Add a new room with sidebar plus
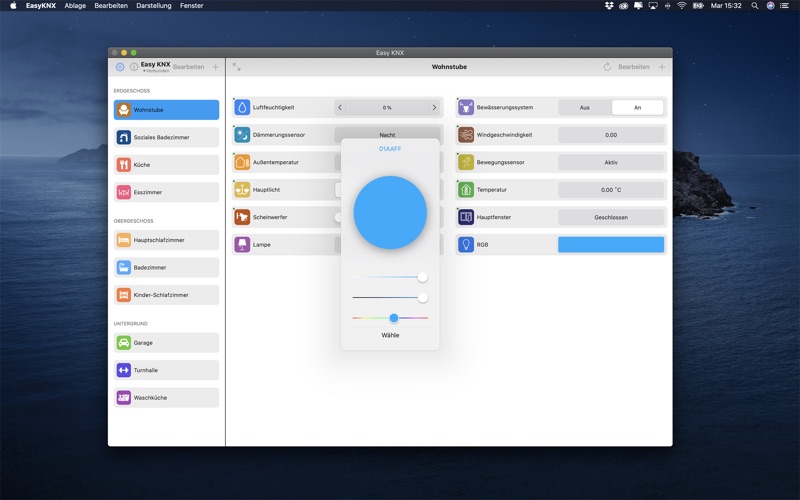800x500 pixels. [216, 67]
